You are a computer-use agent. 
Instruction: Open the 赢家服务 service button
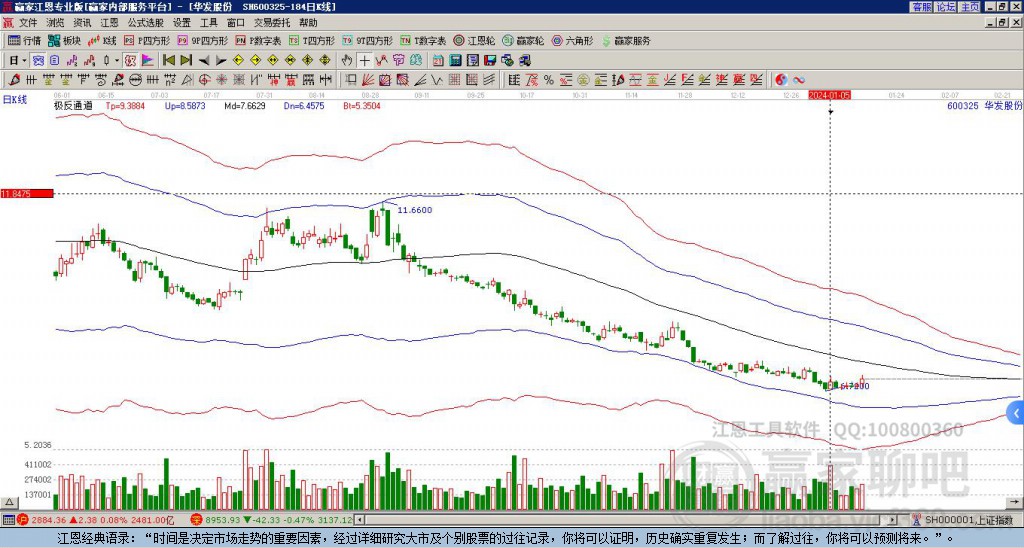[x=626, y=40]
